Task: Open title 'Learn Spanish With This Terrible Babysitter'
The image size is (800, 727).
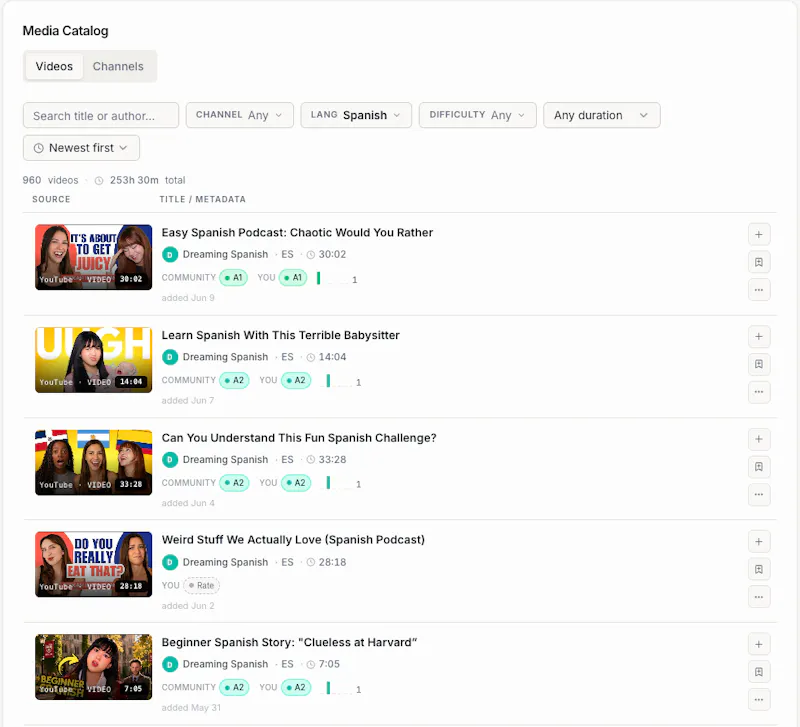Action: [x=281, y=335]
